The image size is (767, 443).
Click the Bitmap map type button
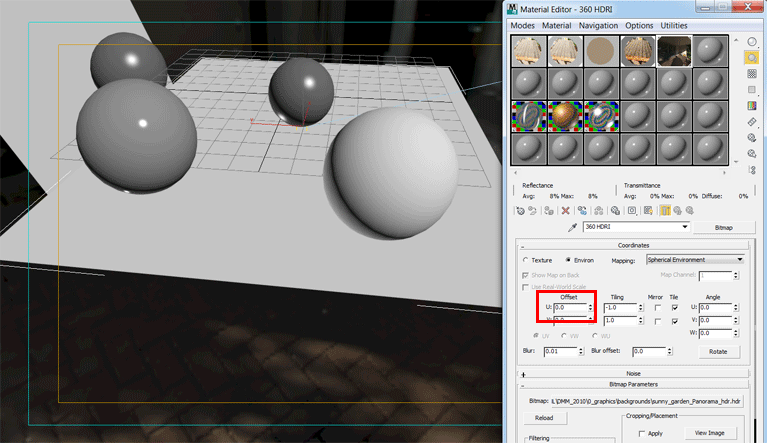723,227
